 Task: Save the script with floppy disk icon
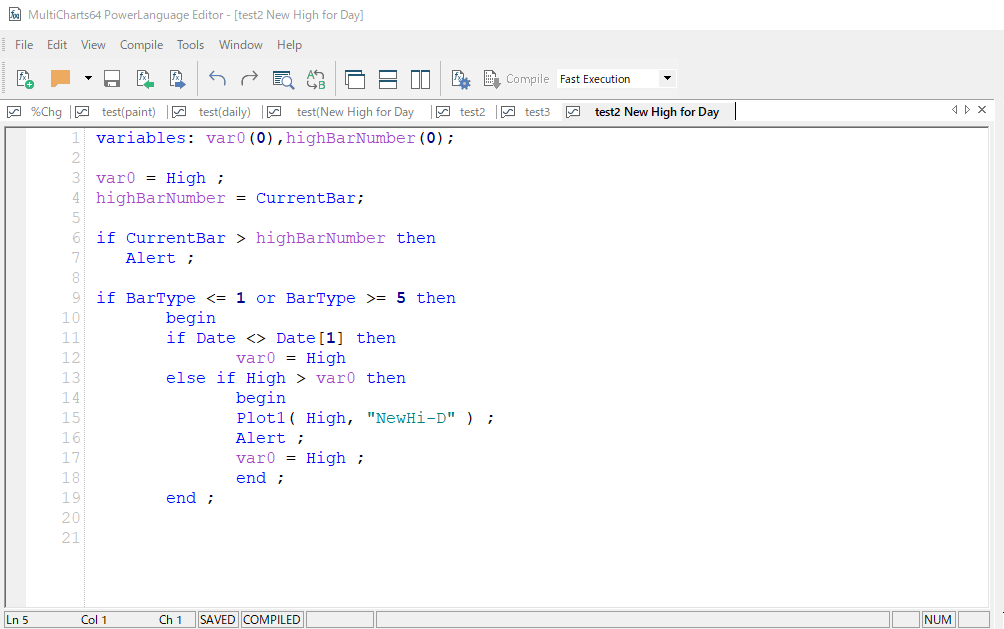click(112, 79)
